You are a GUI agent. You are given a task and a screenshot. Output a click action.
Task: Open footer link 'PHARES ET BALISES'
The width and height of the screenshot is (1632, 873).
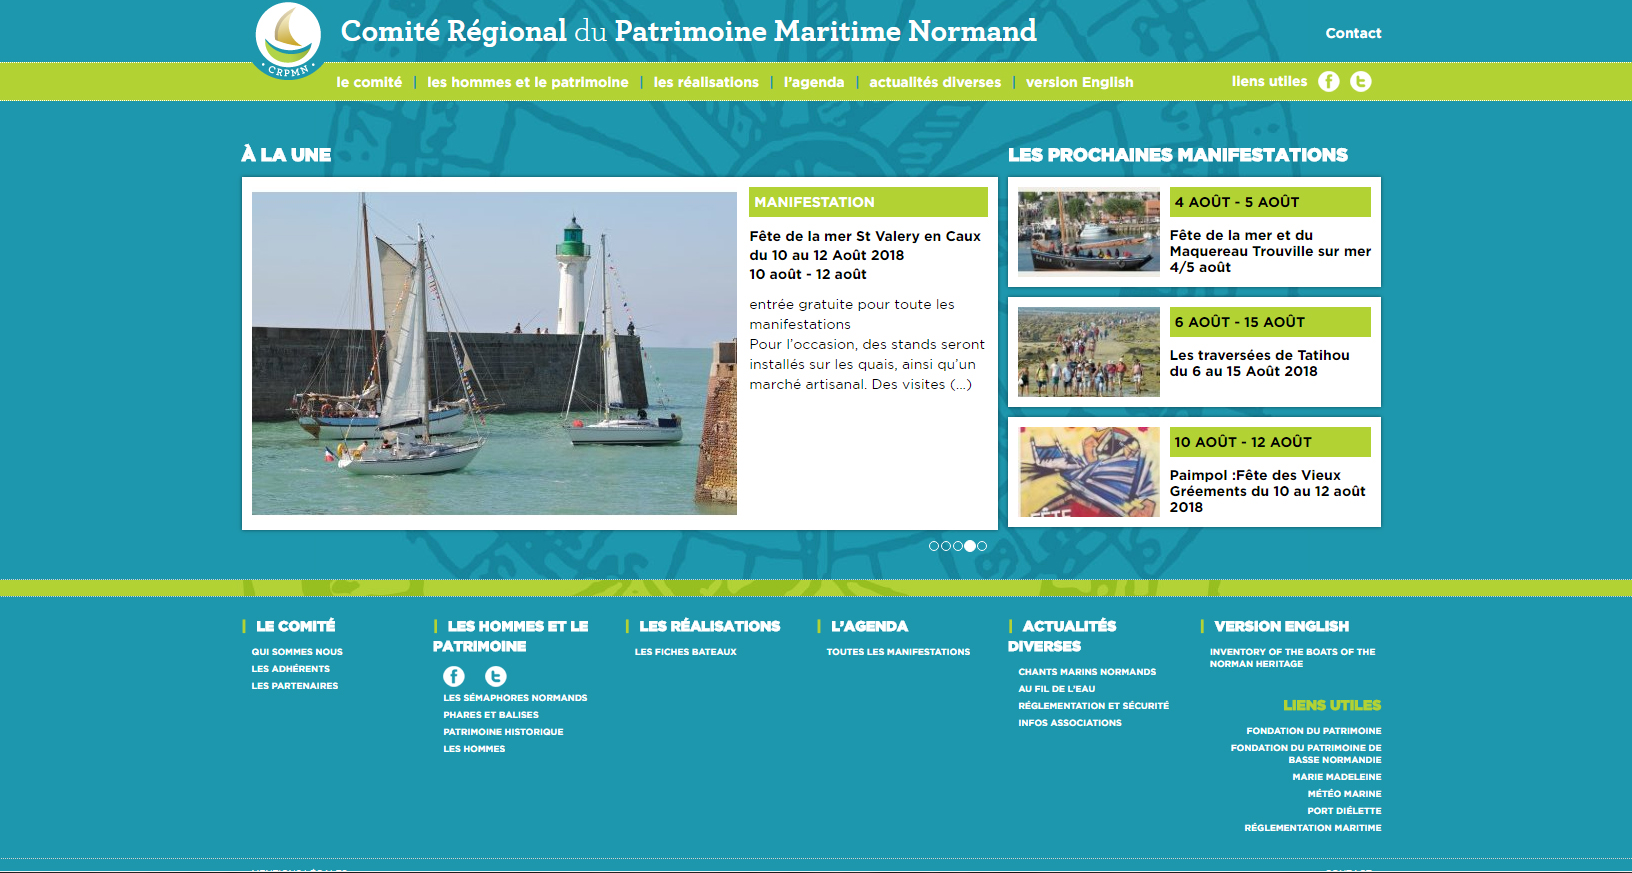click(x=491, y=715)
